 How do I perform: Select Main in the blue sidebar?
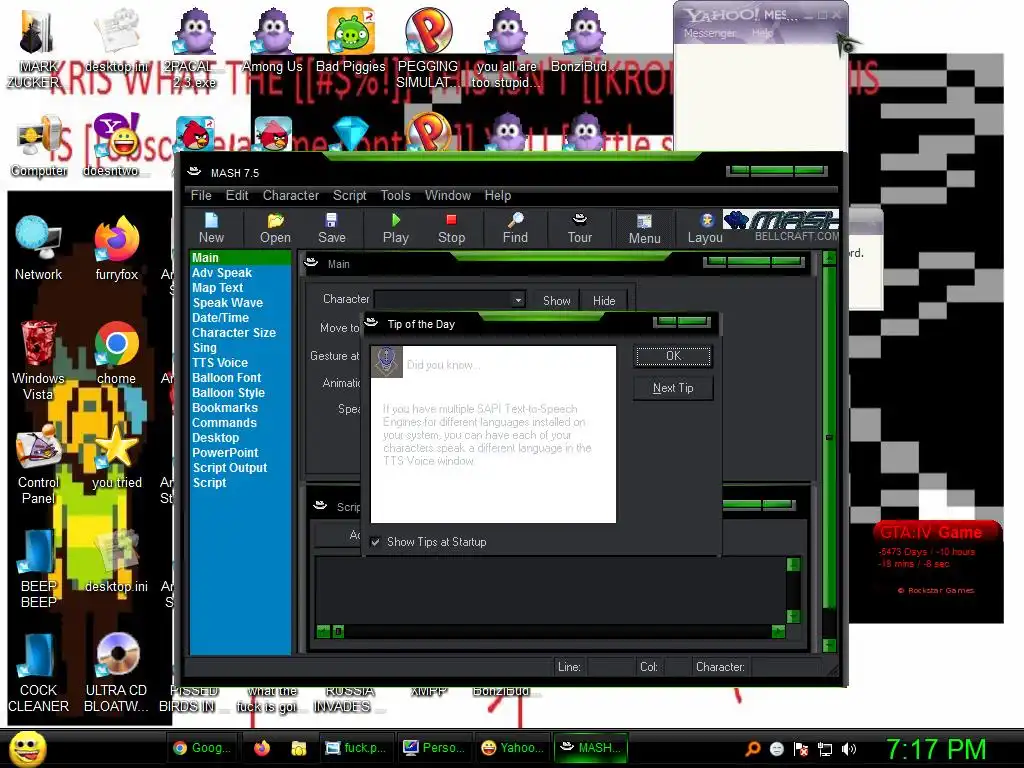[240, 258]
